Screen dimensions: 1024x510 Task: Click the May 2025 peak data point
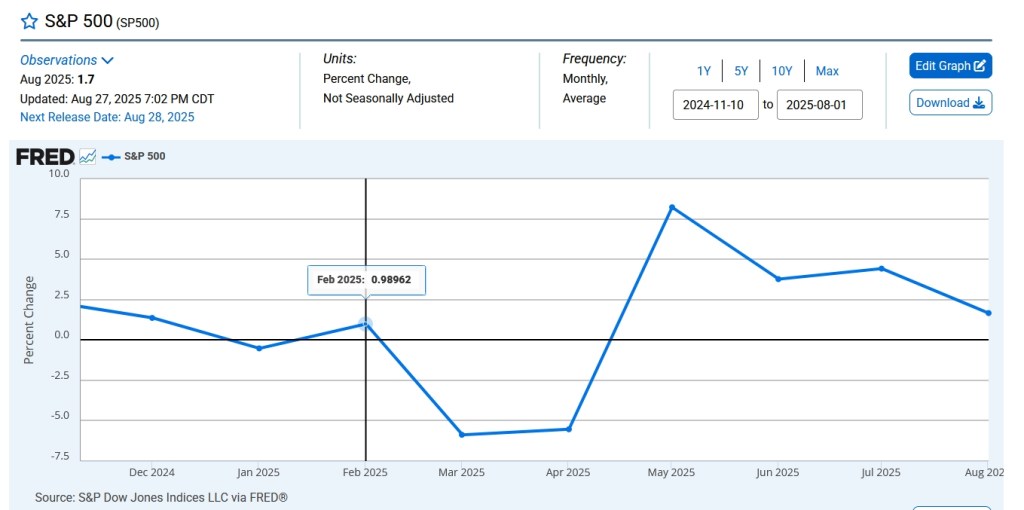(672, 207)
